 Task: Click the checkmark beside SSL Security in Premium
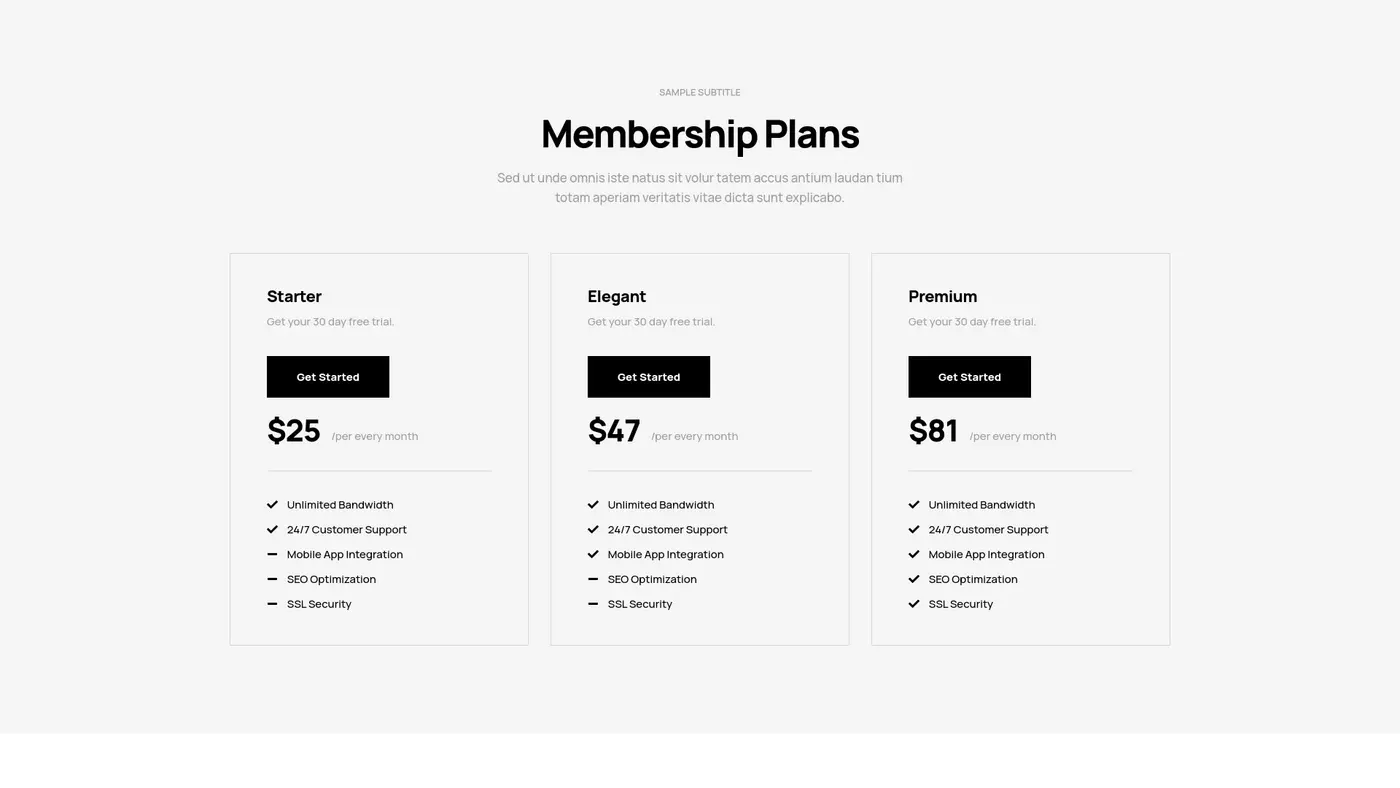click(x=913, y=604)
